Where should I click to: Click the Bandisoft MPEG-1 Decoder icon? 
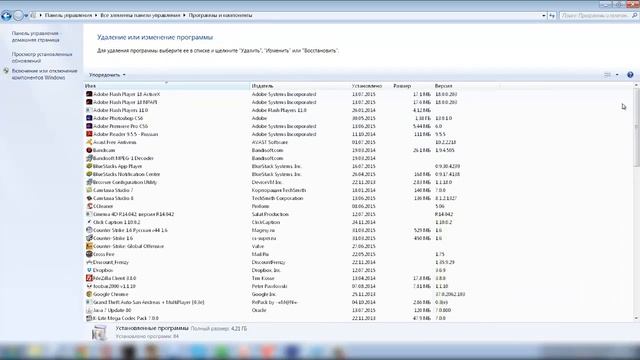tap(89, 158)
